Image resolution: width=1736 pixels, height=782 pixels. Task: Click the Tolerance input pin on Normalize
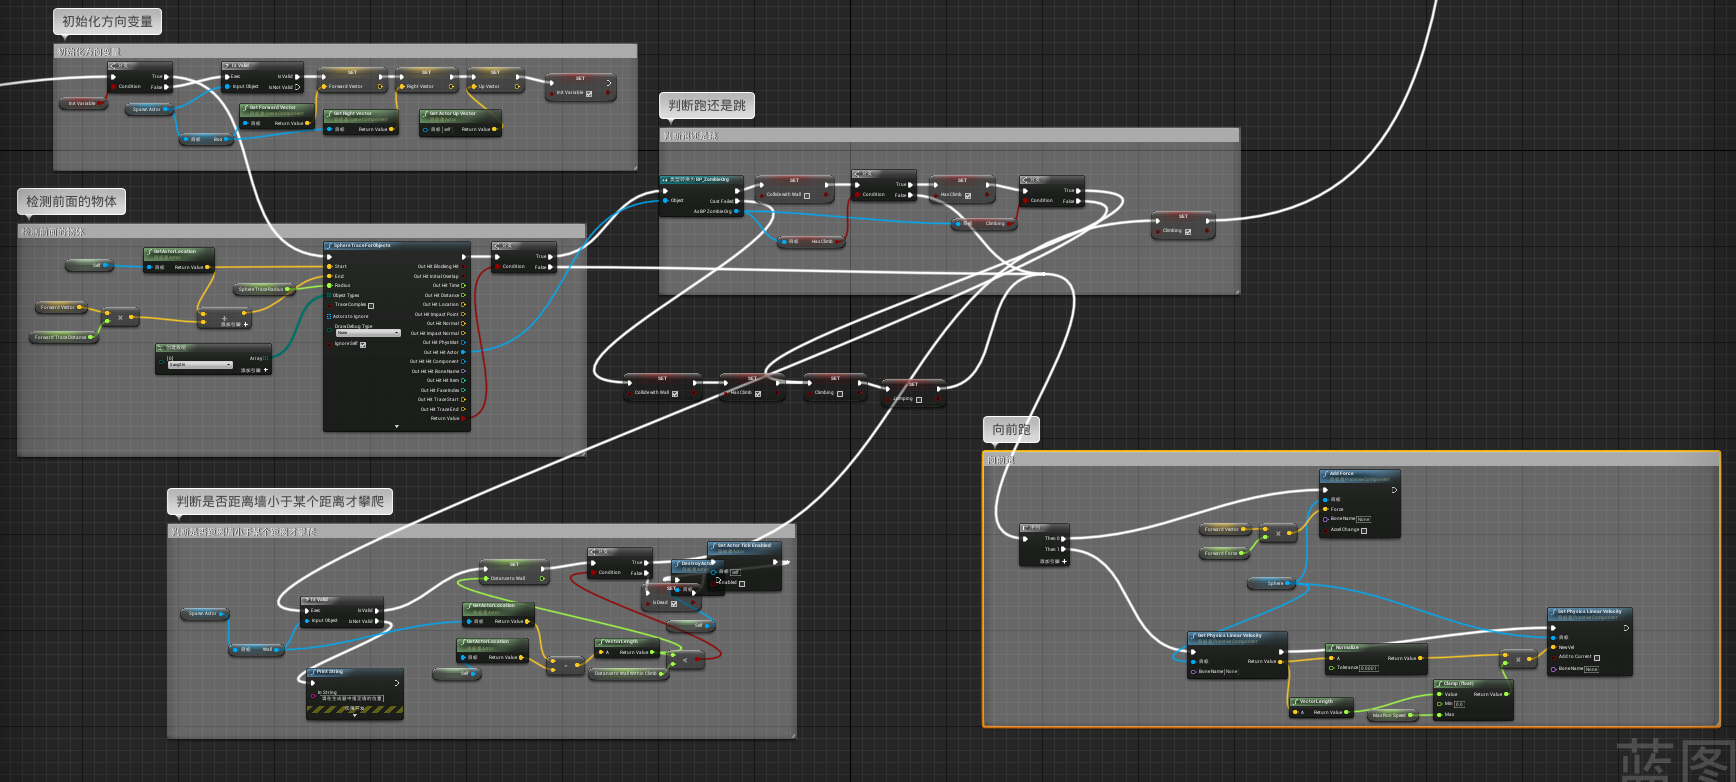[x=1331, y=667]
